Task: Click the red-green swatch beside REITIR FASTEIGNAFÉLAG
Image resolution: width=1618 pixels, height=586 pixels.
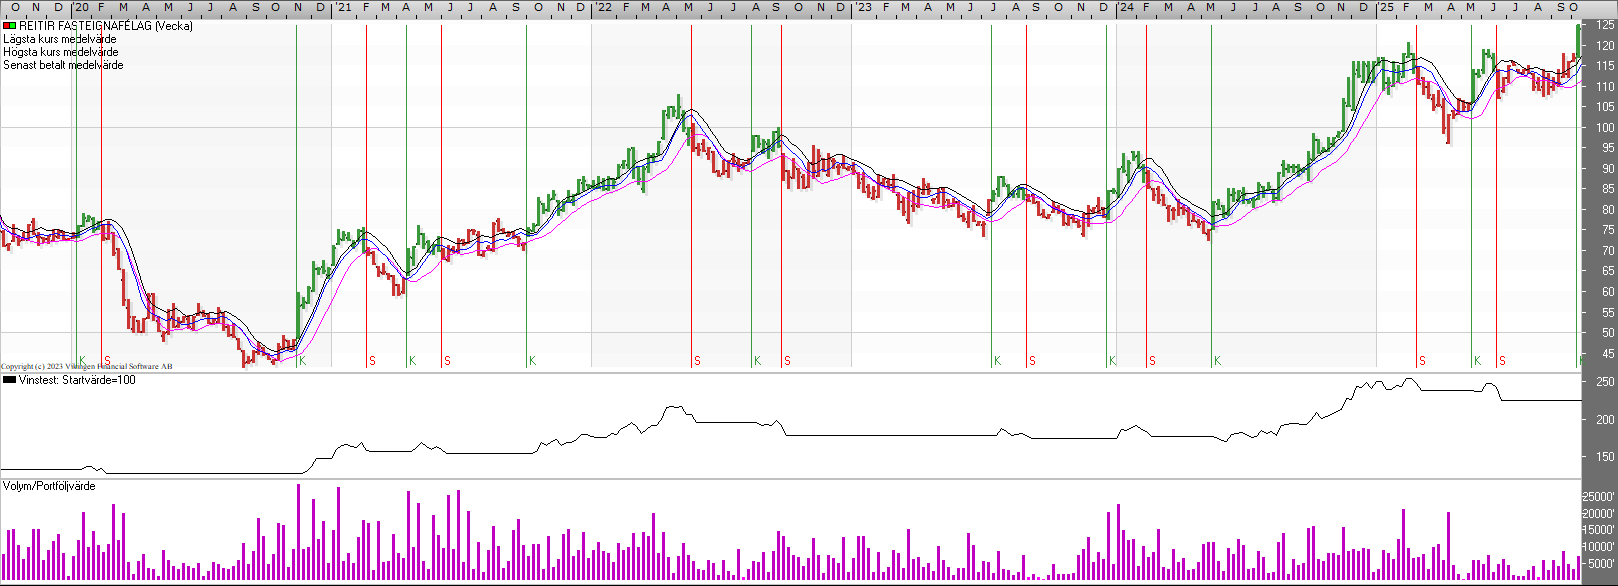Action: 9,26
